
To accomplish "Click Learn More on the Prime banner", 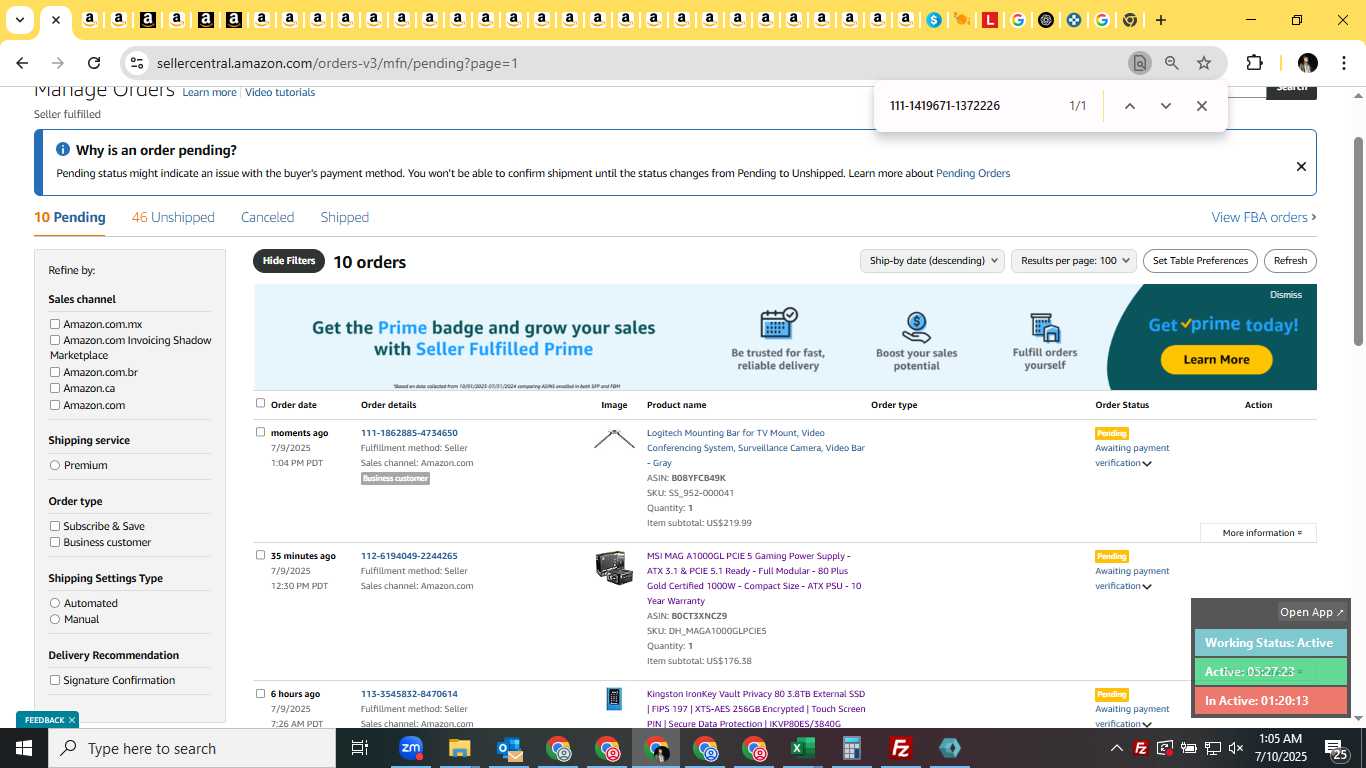I will click(1216, 360).
